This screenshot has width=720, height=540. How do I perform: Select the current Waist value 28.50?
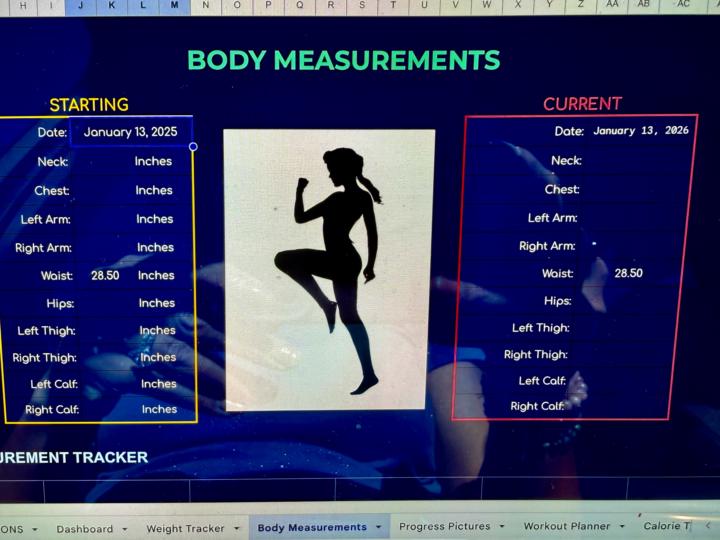[x=629, y=273]
